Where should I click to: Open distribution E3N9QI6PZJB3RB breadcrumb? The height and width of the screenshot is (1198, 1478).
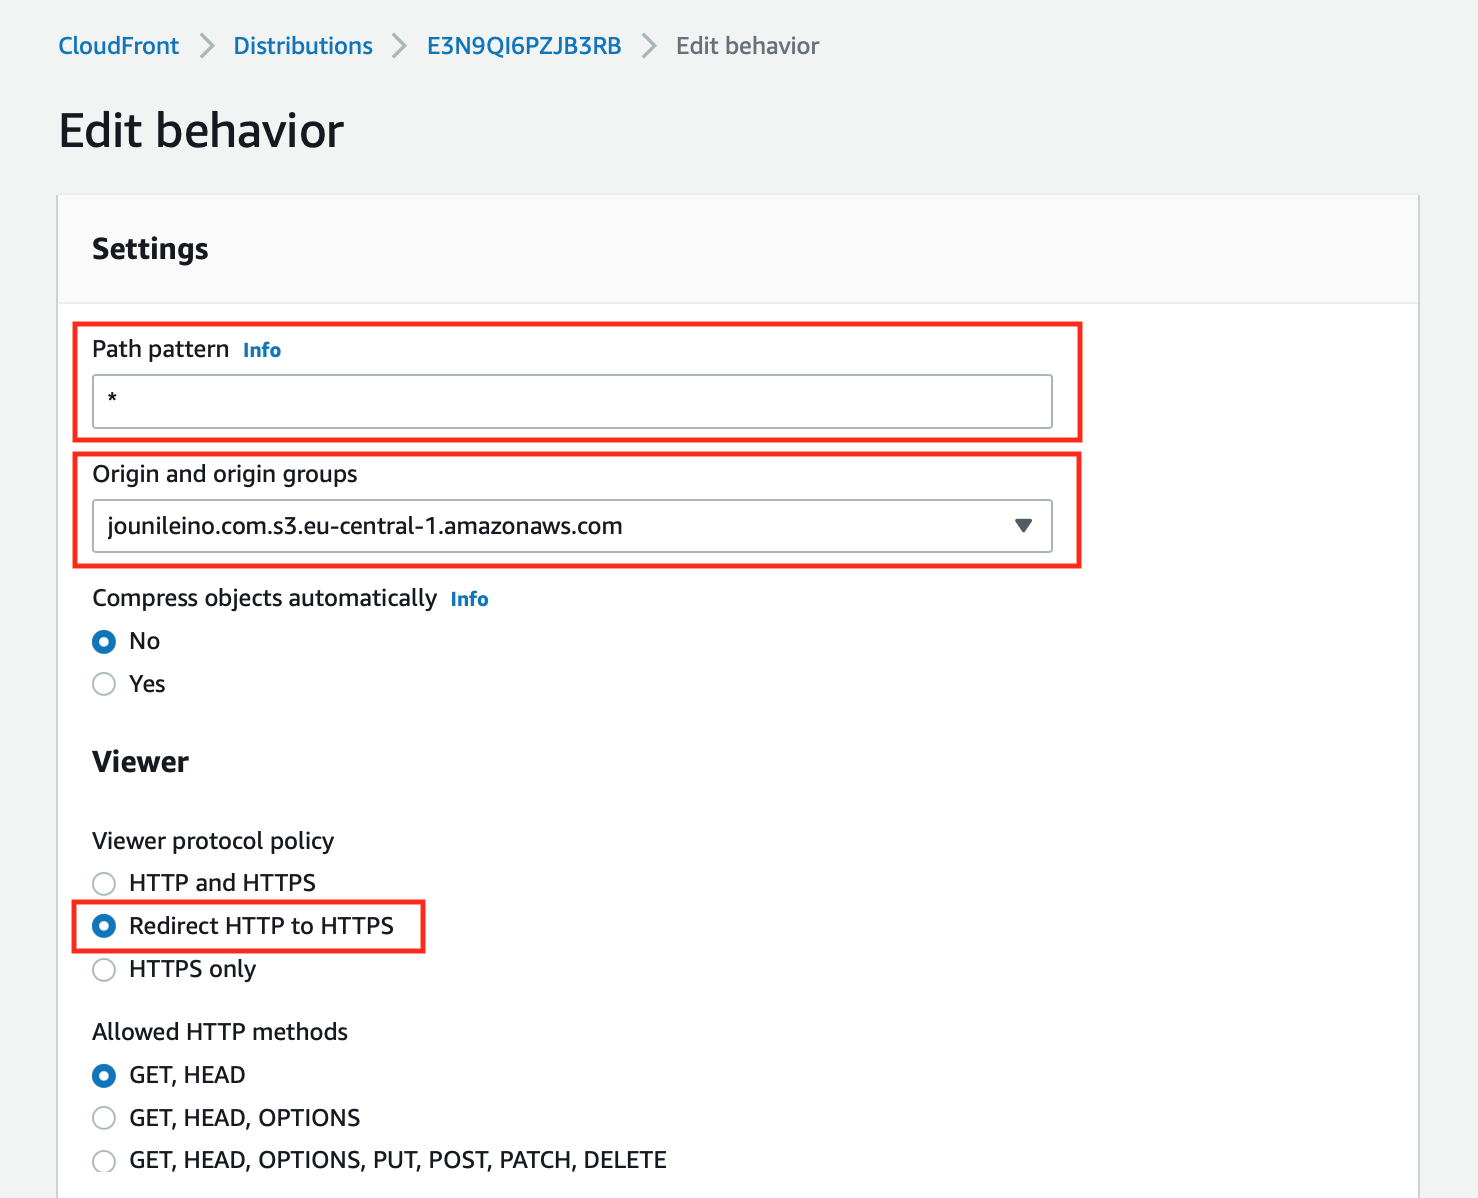pos(524,46)
